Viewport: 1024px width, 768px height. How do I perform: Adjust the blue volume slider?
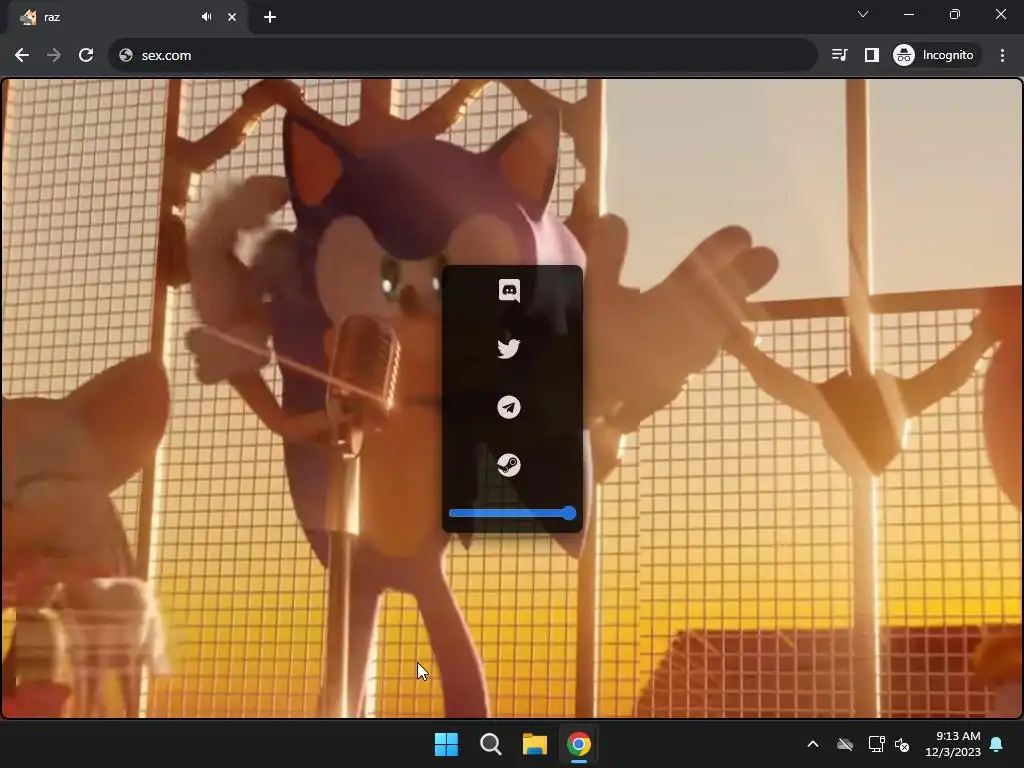[x=513, y=513]
